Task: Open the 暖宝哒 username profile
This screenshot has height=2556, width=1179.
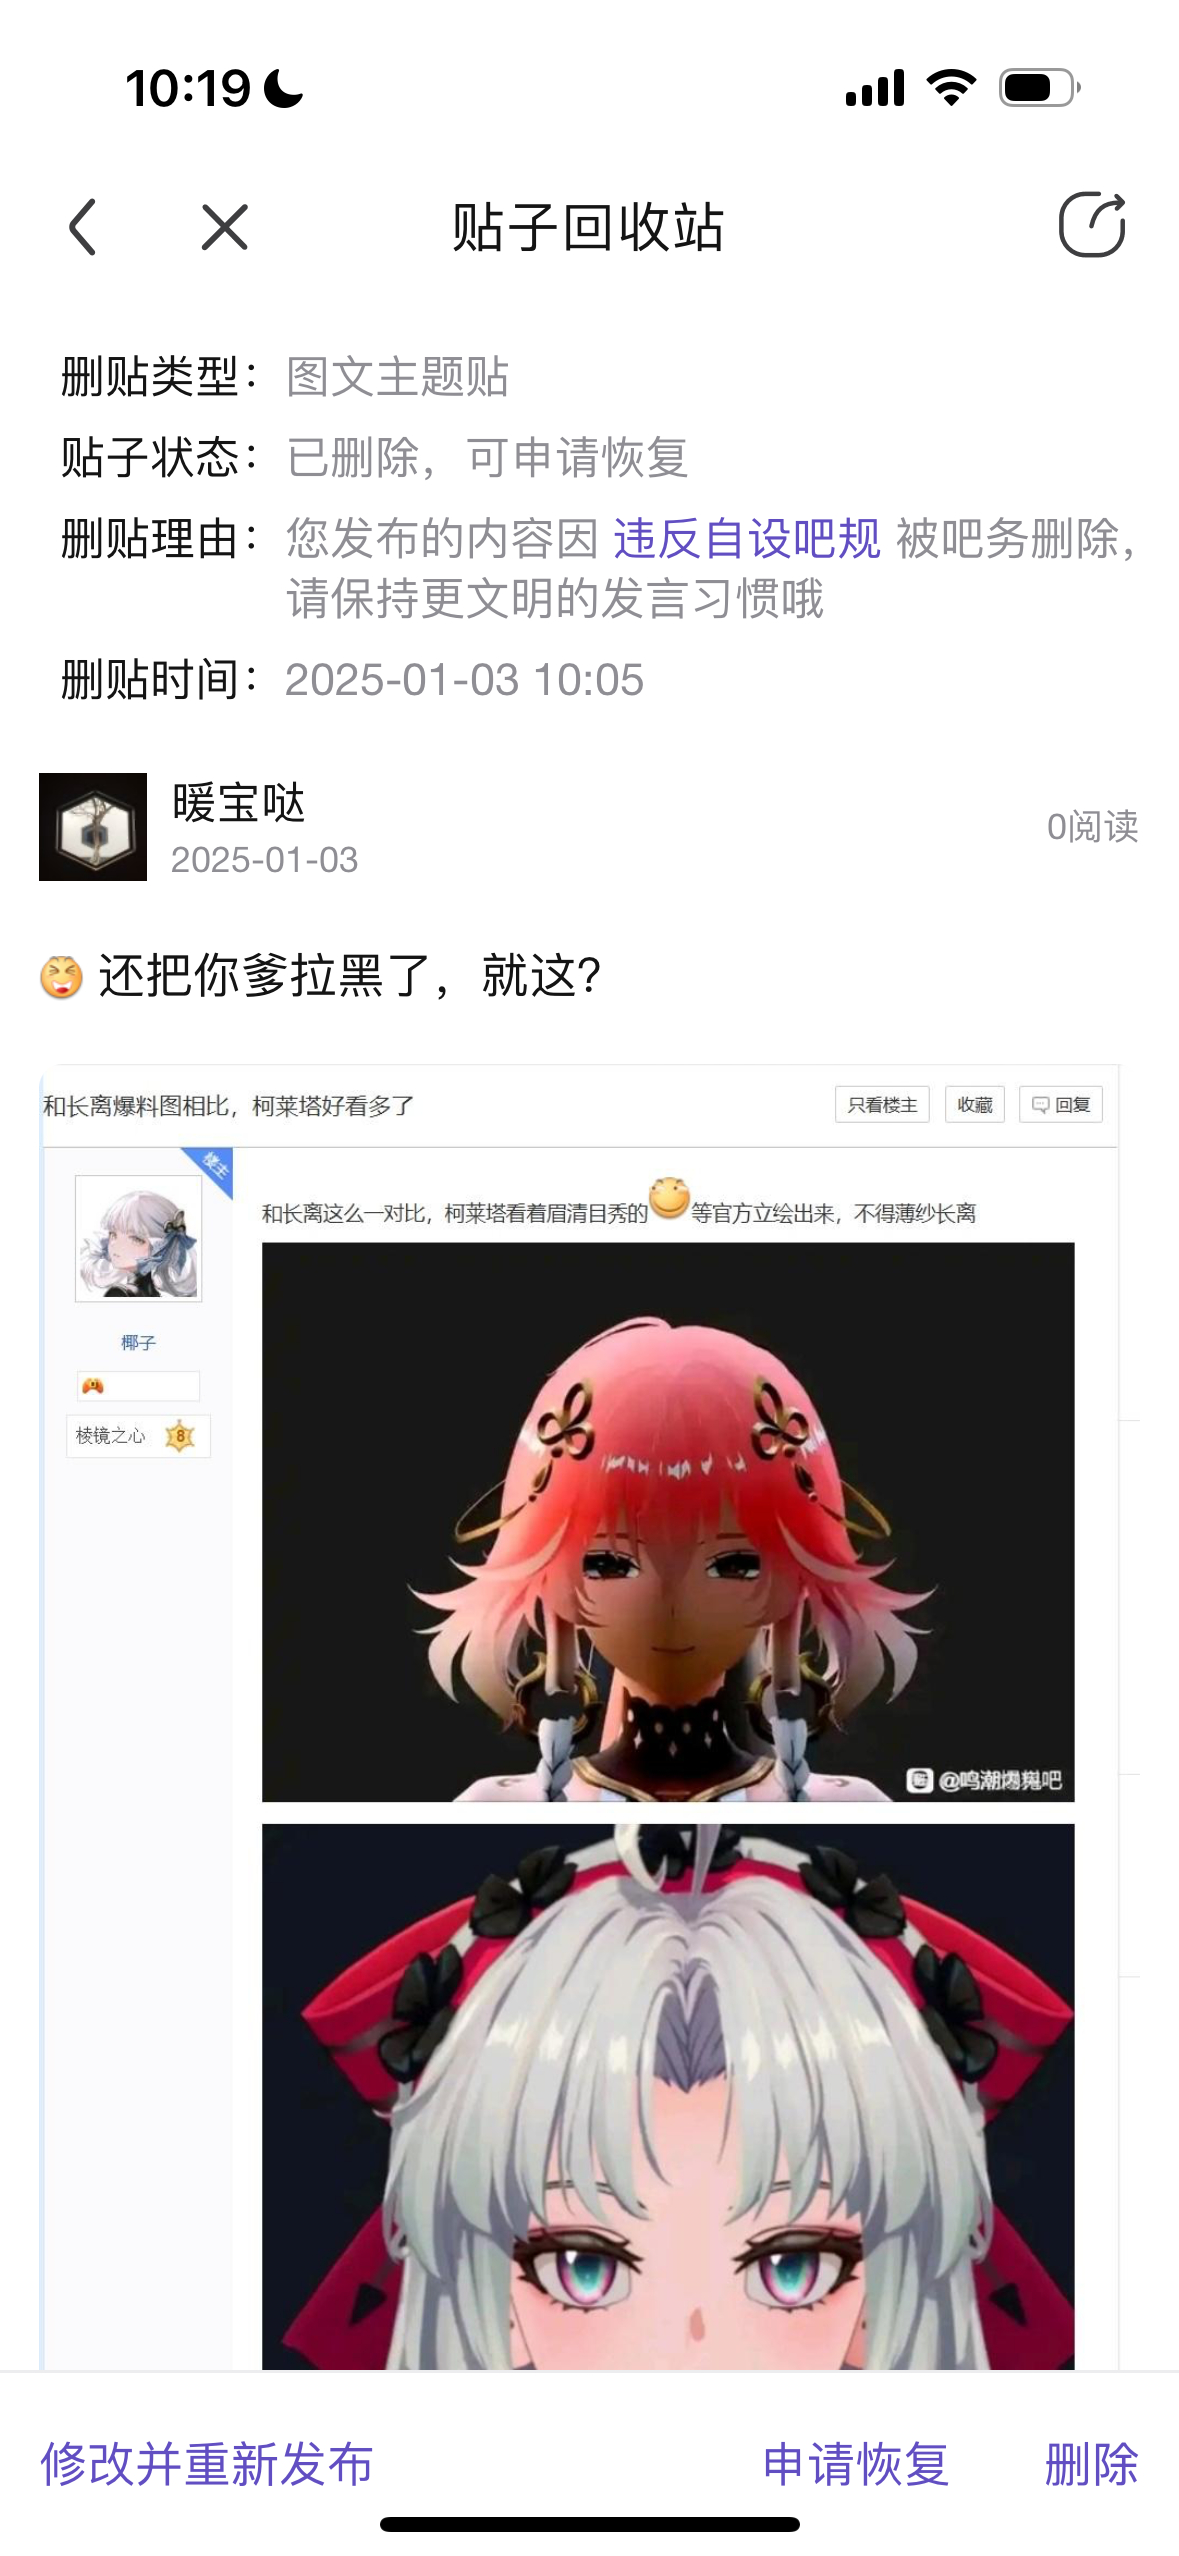Action: click(239, 803)
